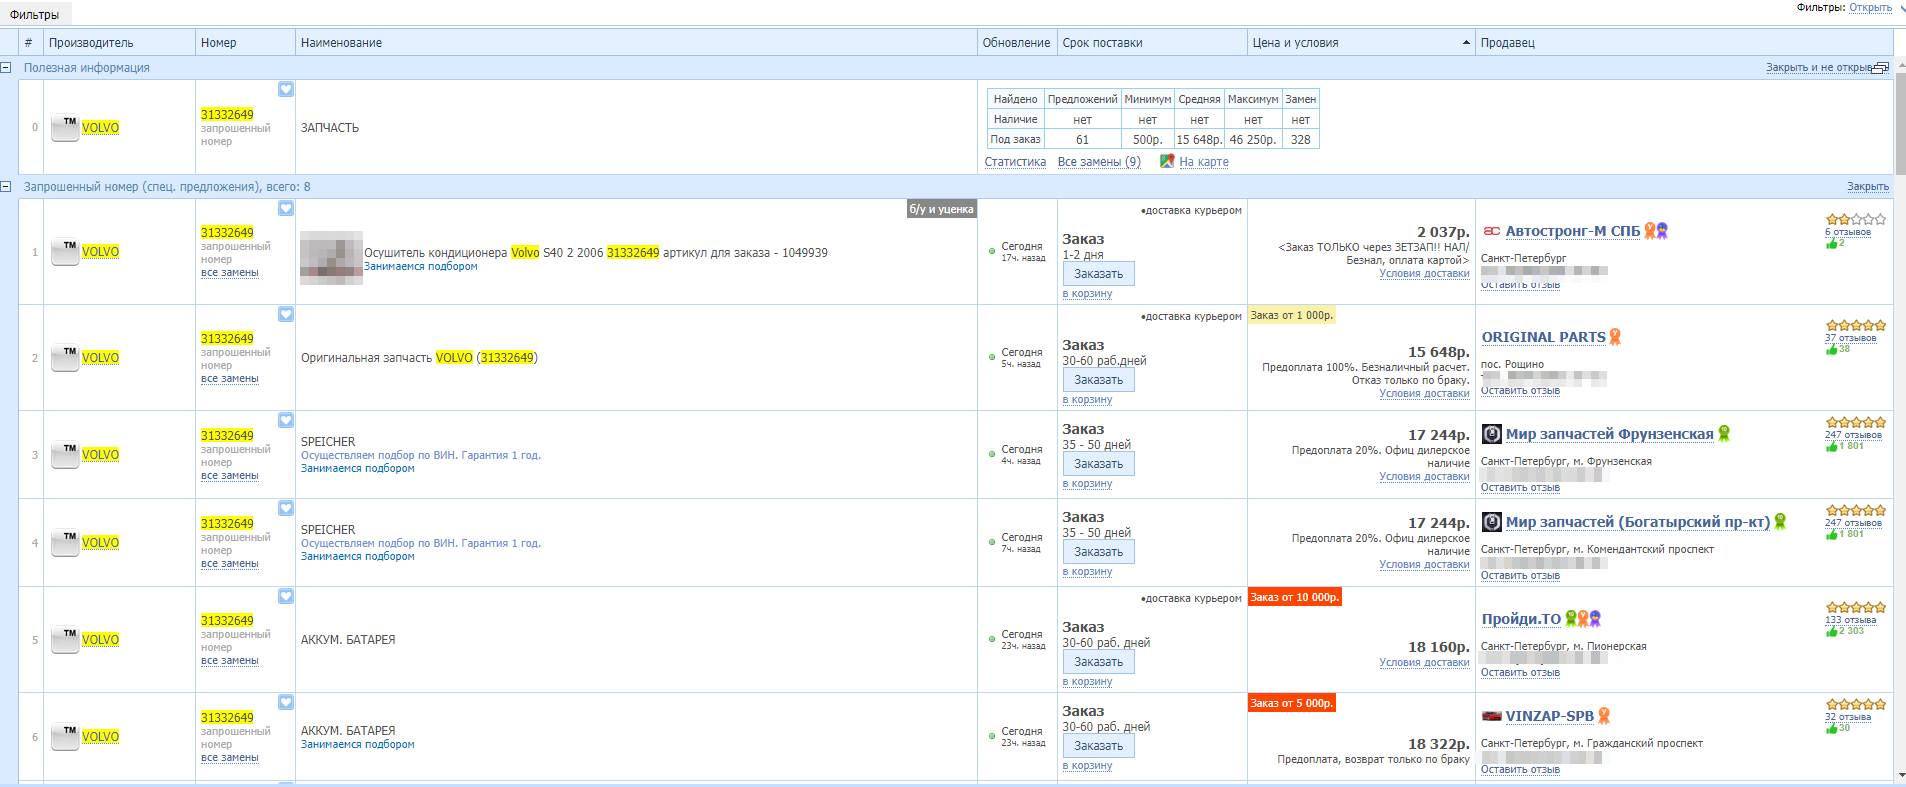Toggle the heart favorite for the ORIGINAL PARTS offer
Viewport: 1906px width, 787px height.
286,314
